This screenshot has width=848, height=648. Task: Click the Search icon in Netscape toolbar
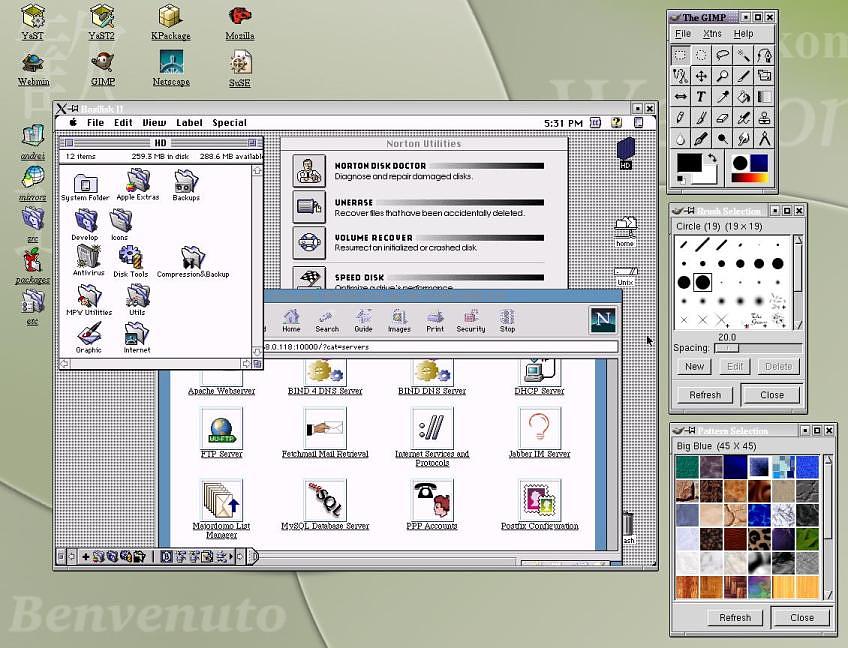point(327,321)
